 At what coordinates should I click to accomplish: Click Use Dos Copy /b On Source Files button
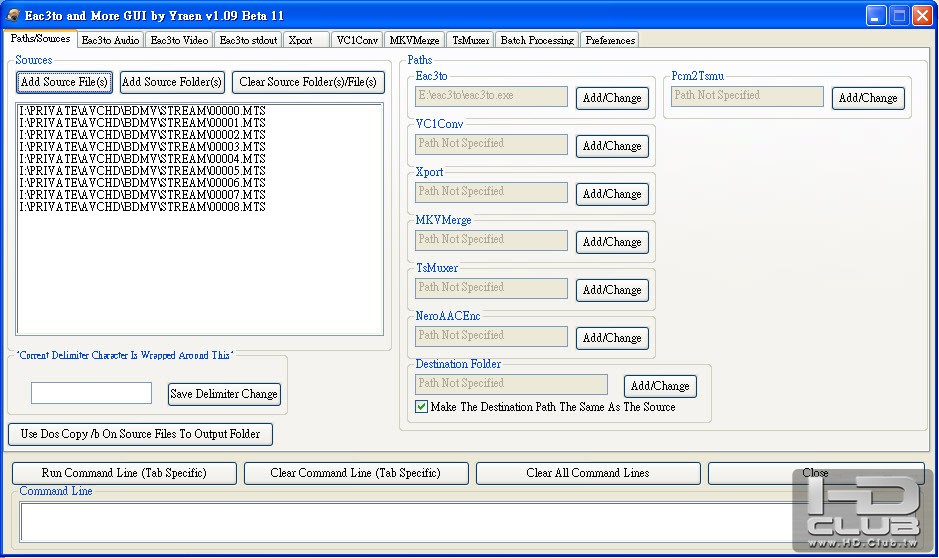point(140,434)
